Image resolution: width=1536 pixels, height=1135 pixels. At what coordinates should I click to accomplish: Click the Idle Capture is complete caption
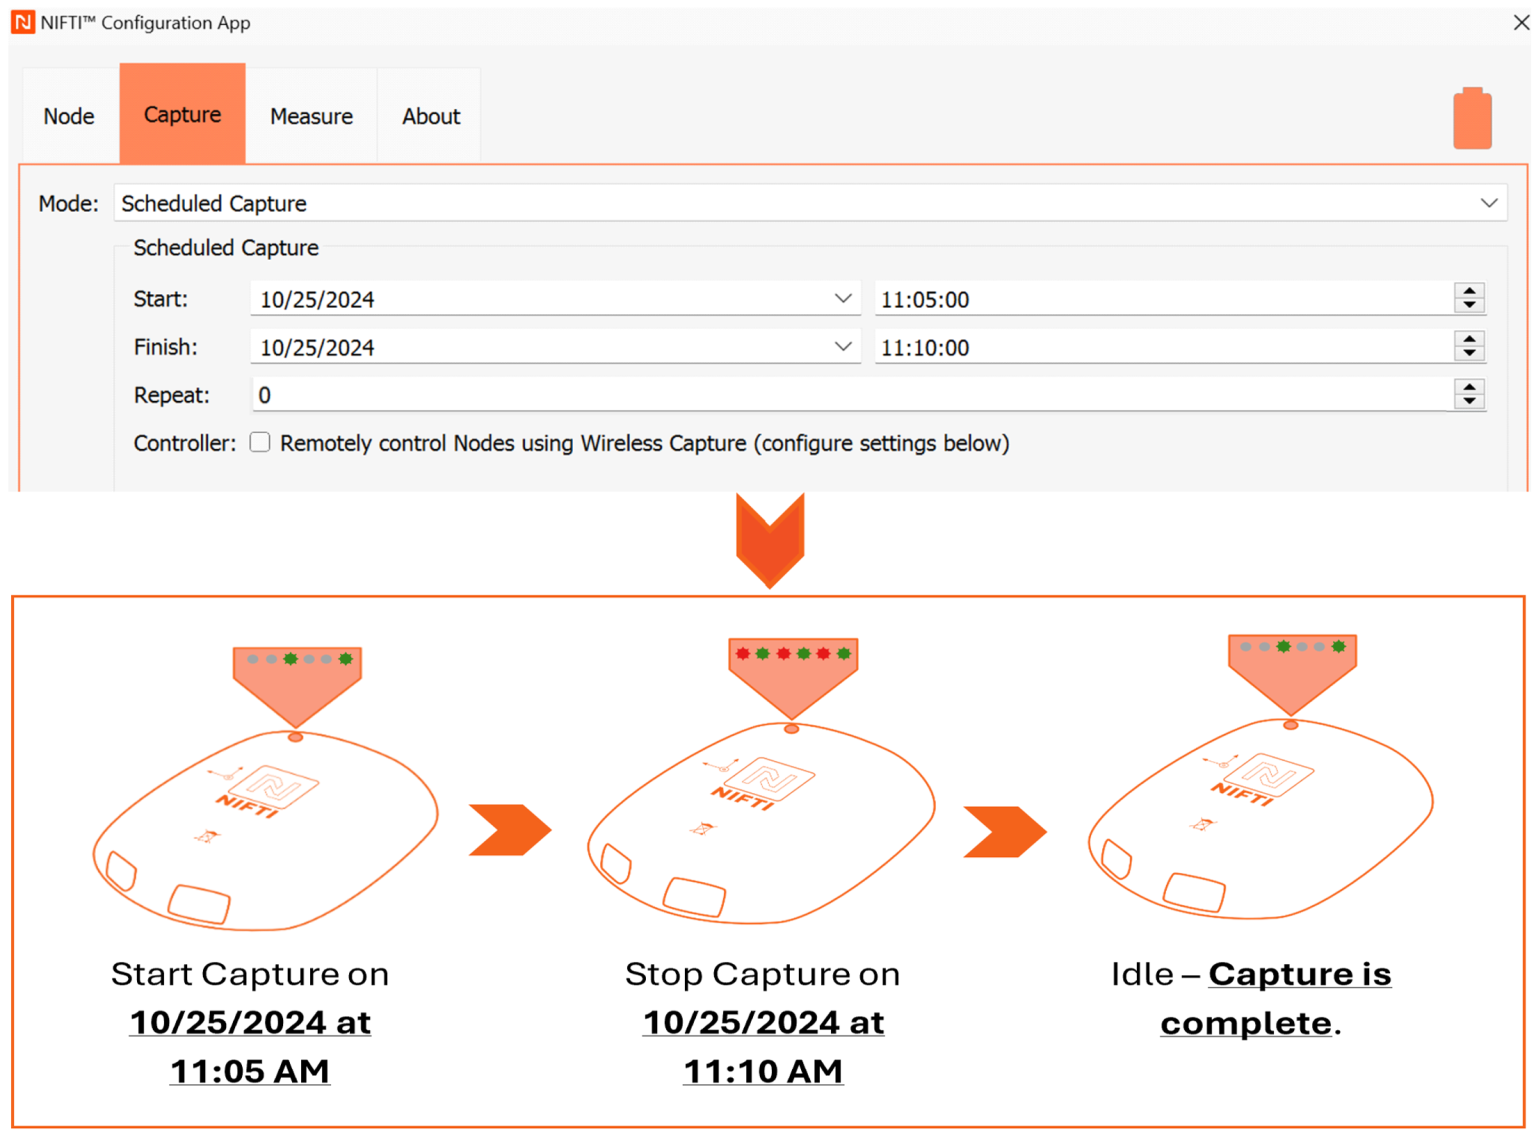(1251, 998)
